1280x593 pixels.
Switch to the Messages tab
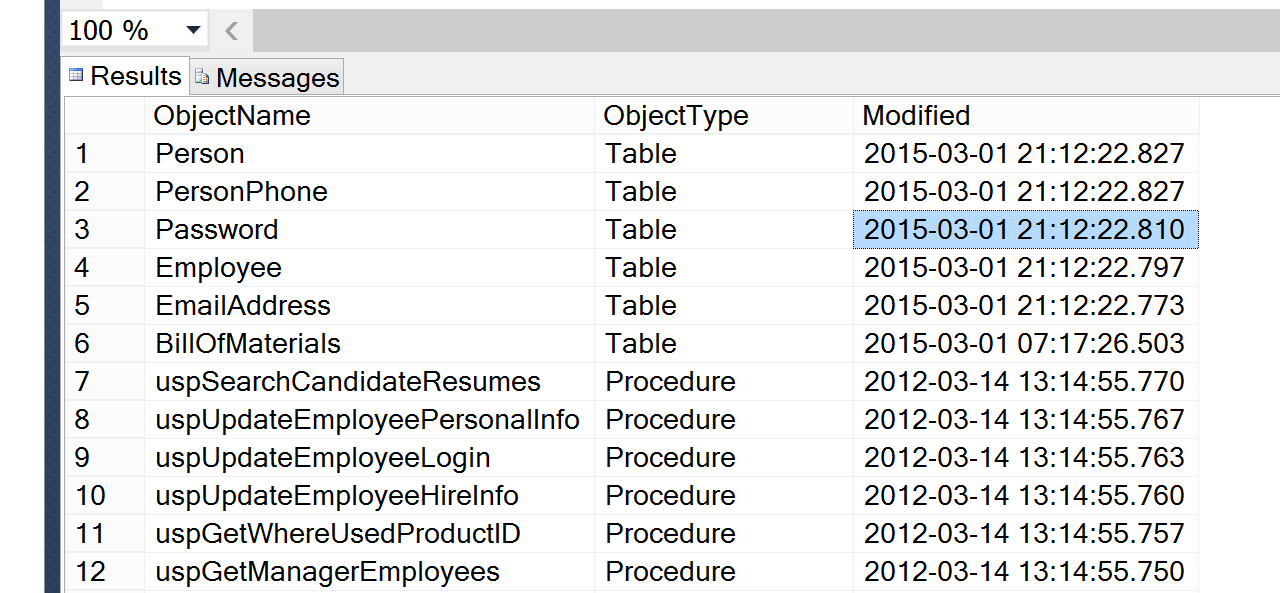(266, 76)
